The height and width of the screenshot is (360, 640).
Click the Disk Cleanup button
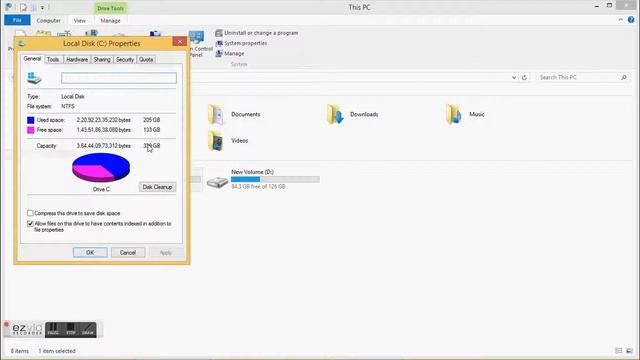tap(157, 187)
